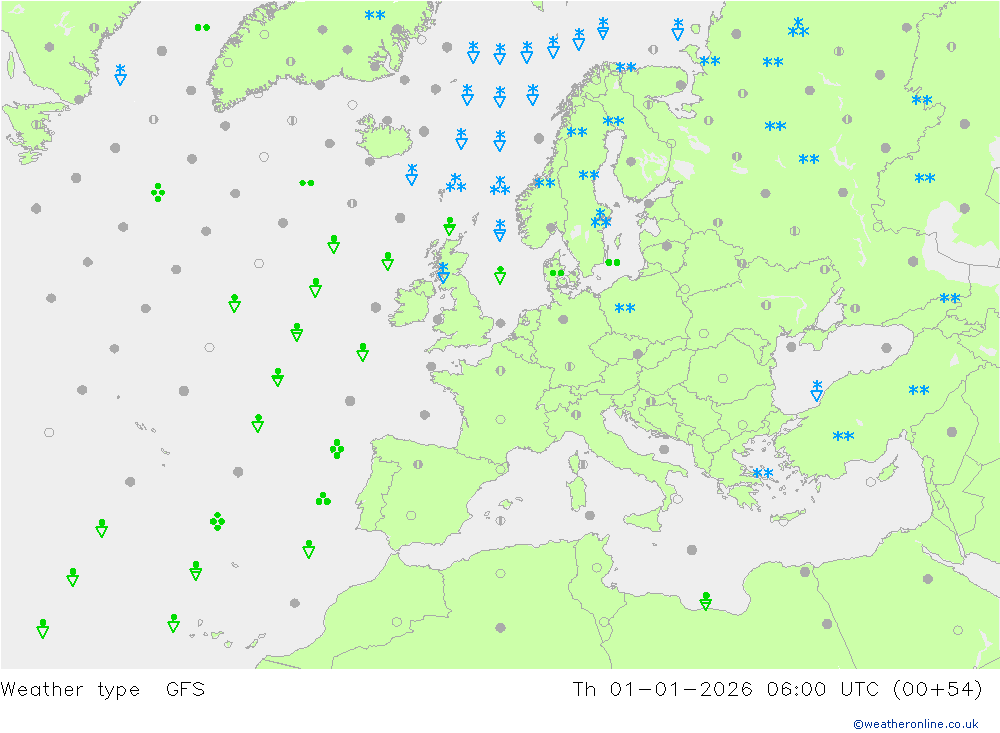
Task: Click the open circle symbol over Morocco
Action: click(x=397, y=621)
